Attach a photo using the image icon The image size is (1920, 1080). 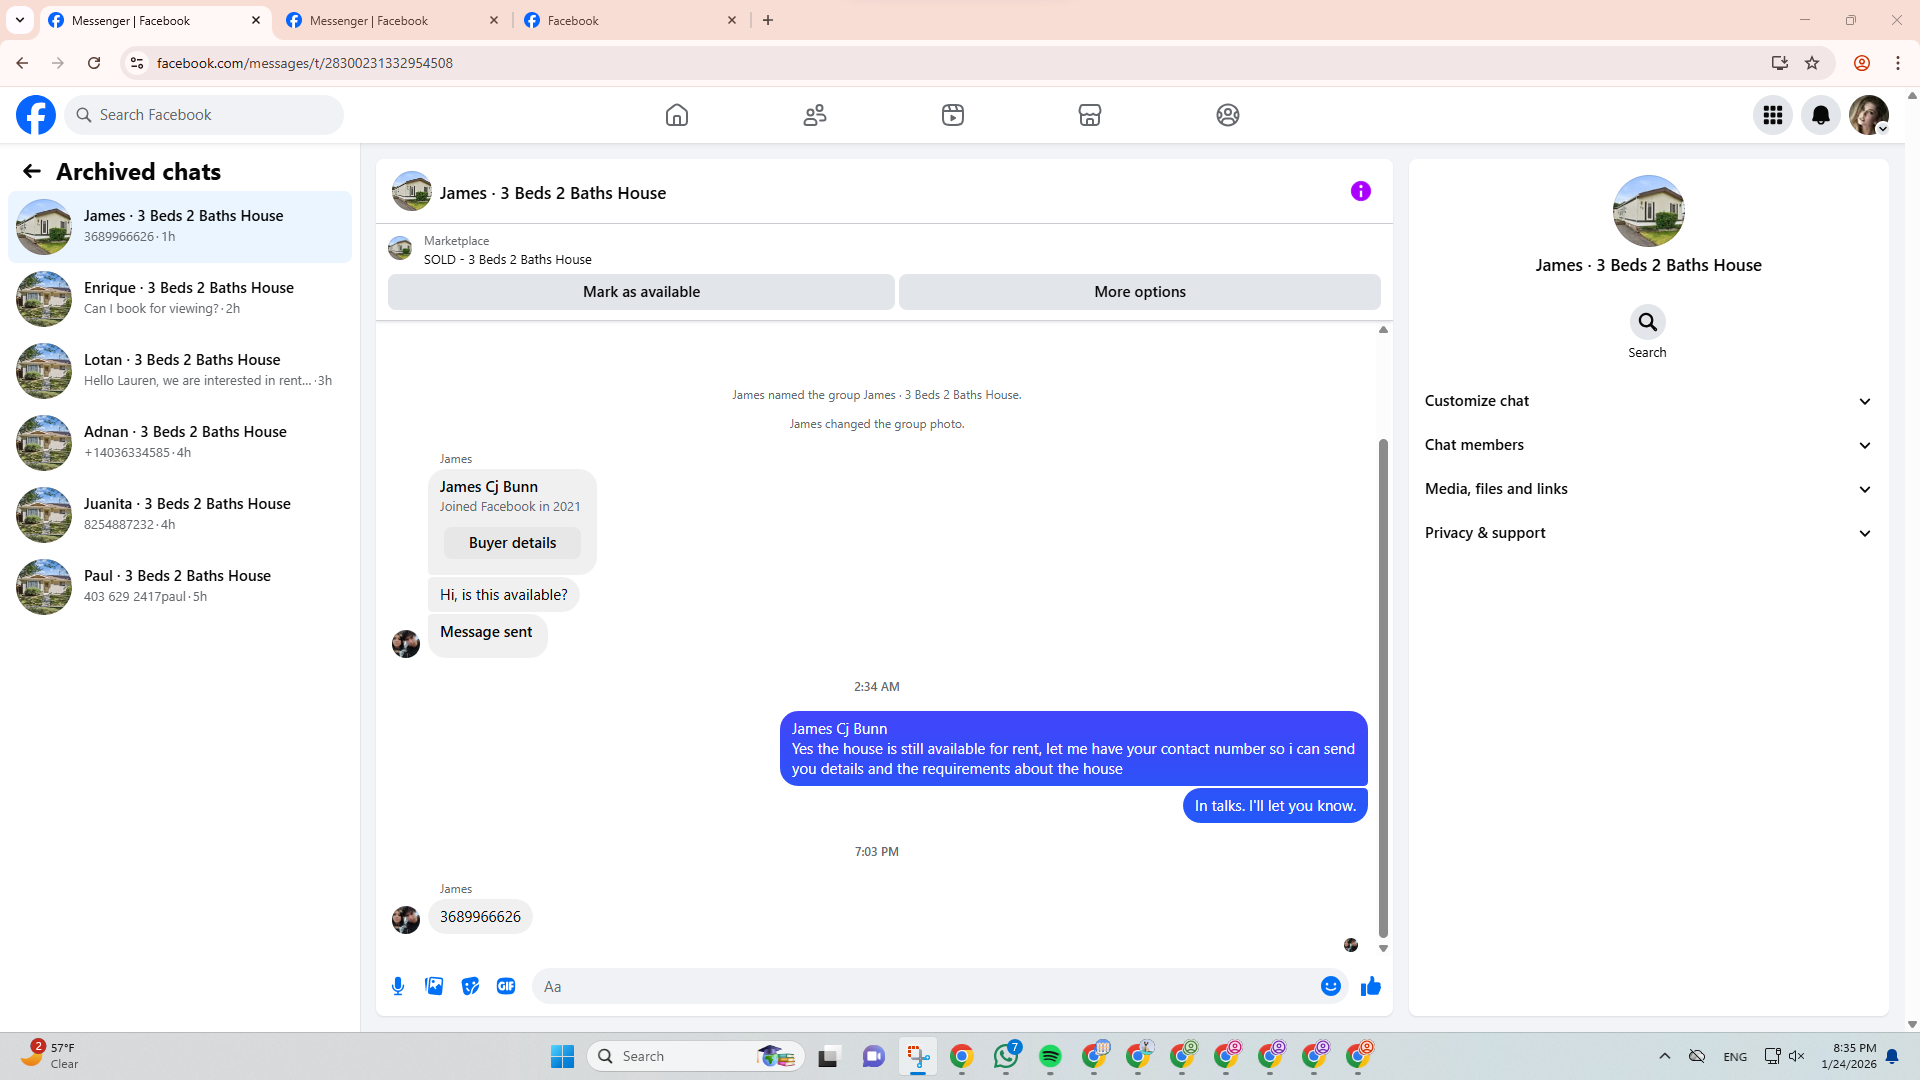(x=434, y=986)
